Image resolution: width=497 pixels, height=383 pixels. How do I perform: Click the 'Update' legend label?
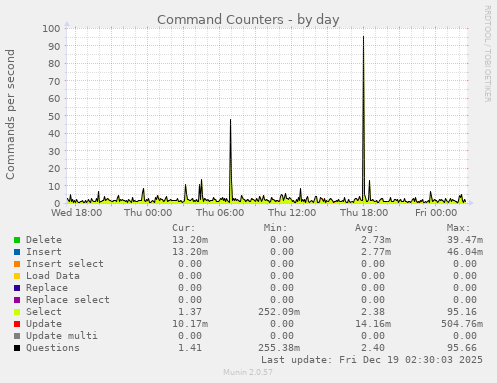(44, 324)
